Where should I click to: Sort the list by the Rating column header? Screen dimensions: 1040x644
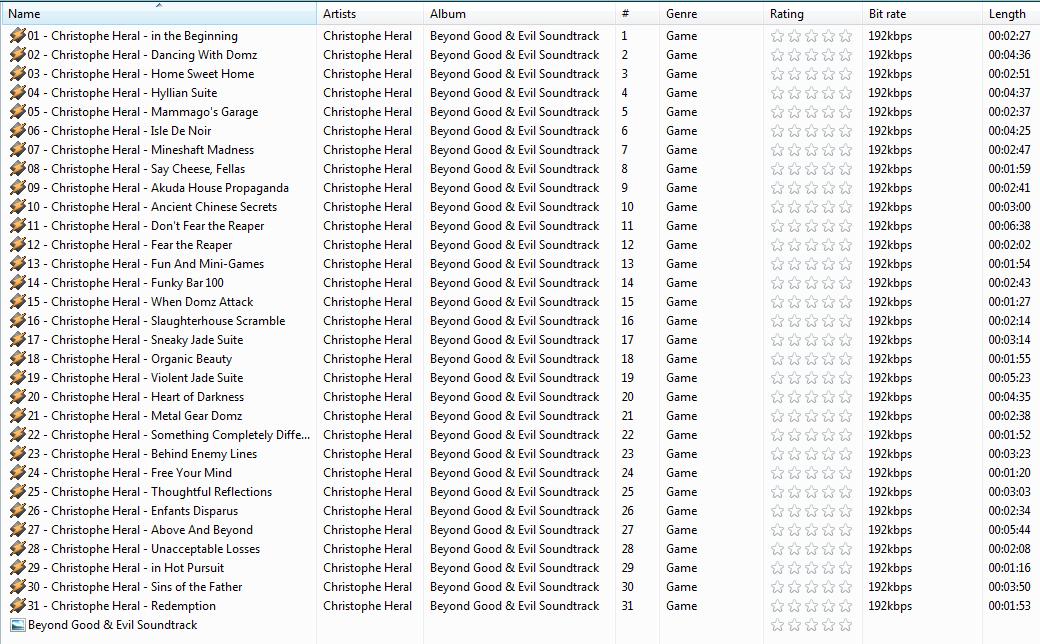(x=812, y=13)
